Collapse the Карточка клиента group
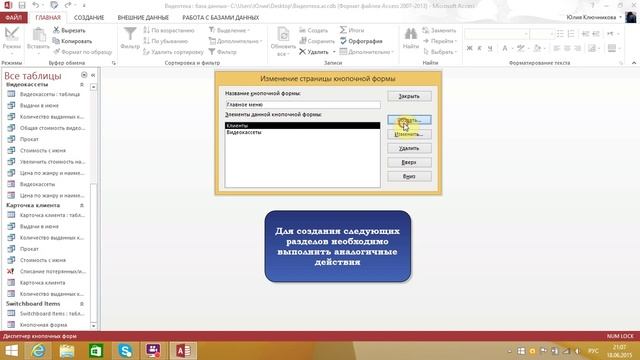Image resolution: width=640 pixels, height=360 pixels. (x=82, y=205)
